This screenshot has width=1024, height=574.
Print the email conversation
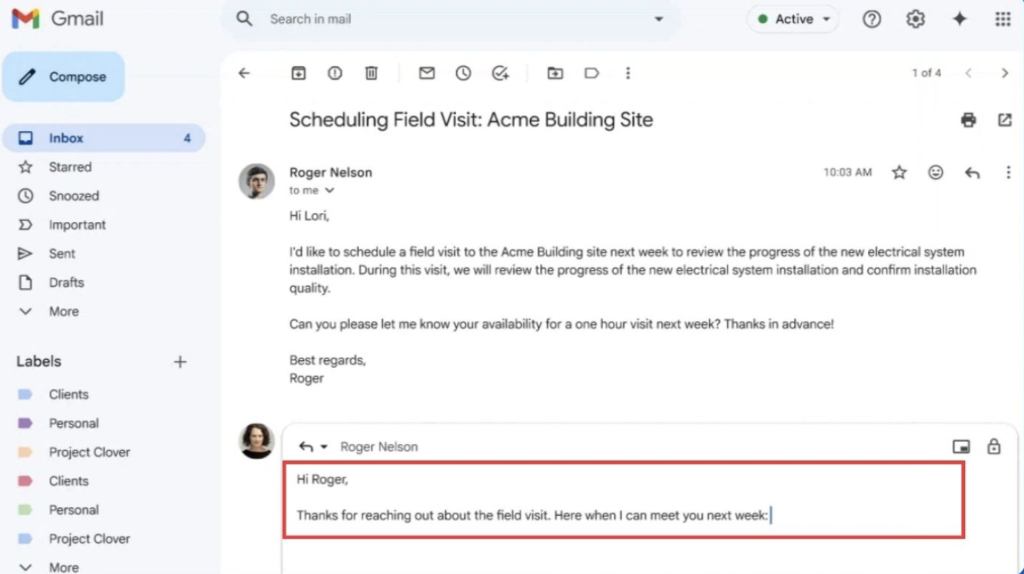tap(968, 120)
